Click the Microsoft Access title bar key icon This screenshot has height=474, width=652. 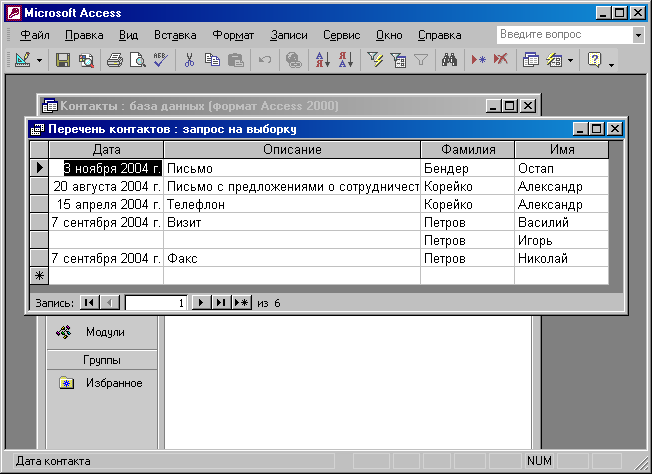click(x=14, y=13)
